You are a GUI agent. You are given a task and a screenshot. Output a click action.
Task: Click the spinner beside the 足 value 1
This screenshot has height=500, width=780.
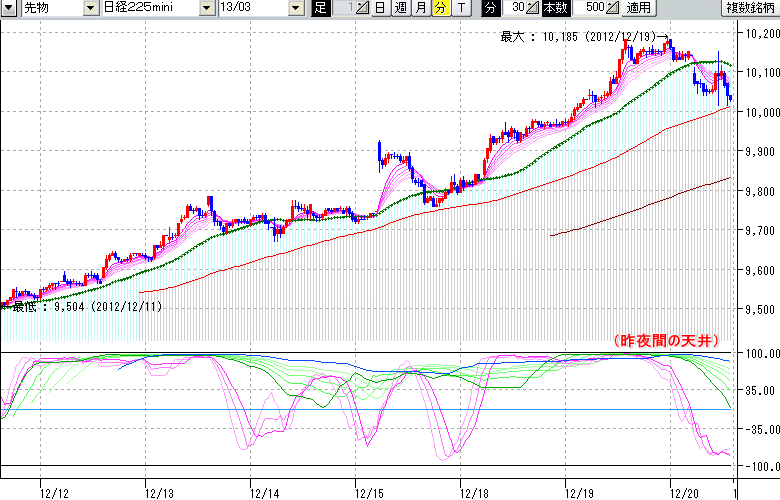pos(362,8)
